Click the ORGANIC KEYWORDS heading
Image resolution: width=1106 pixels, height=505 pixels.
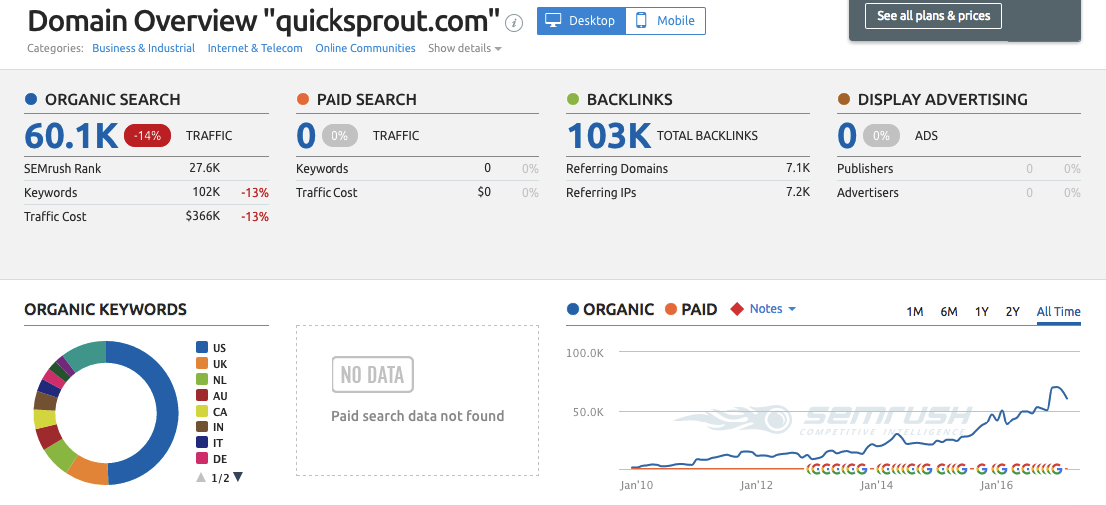(105, 309)
